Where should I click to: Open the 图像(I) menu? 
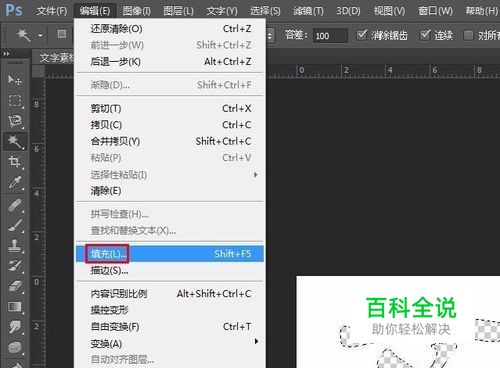tap(137, 11)
